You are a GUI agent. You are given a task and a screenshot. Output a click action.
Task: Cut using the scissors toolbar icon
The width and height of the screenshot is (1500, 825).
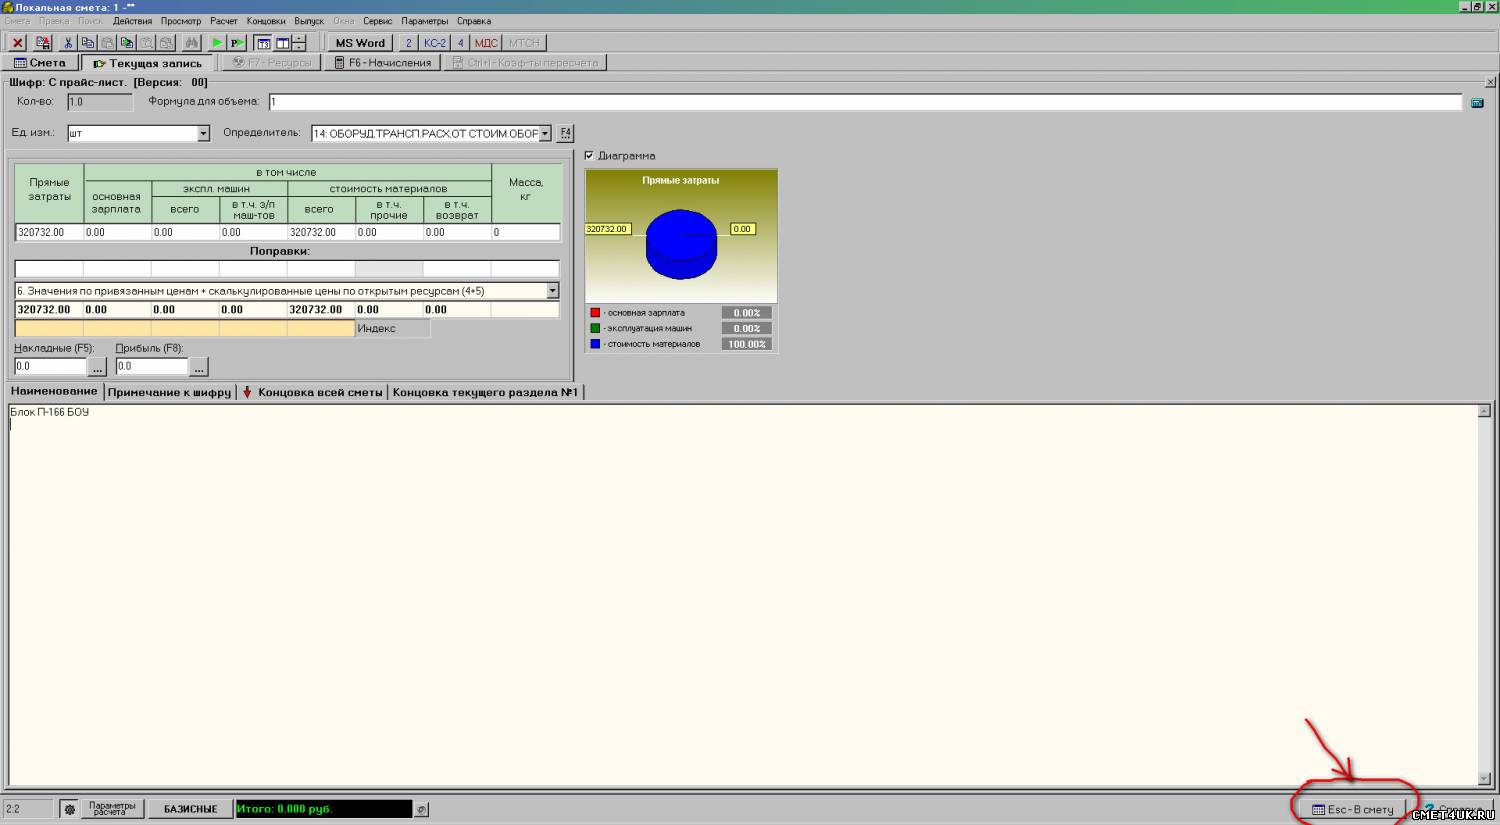tap(68, 43)
